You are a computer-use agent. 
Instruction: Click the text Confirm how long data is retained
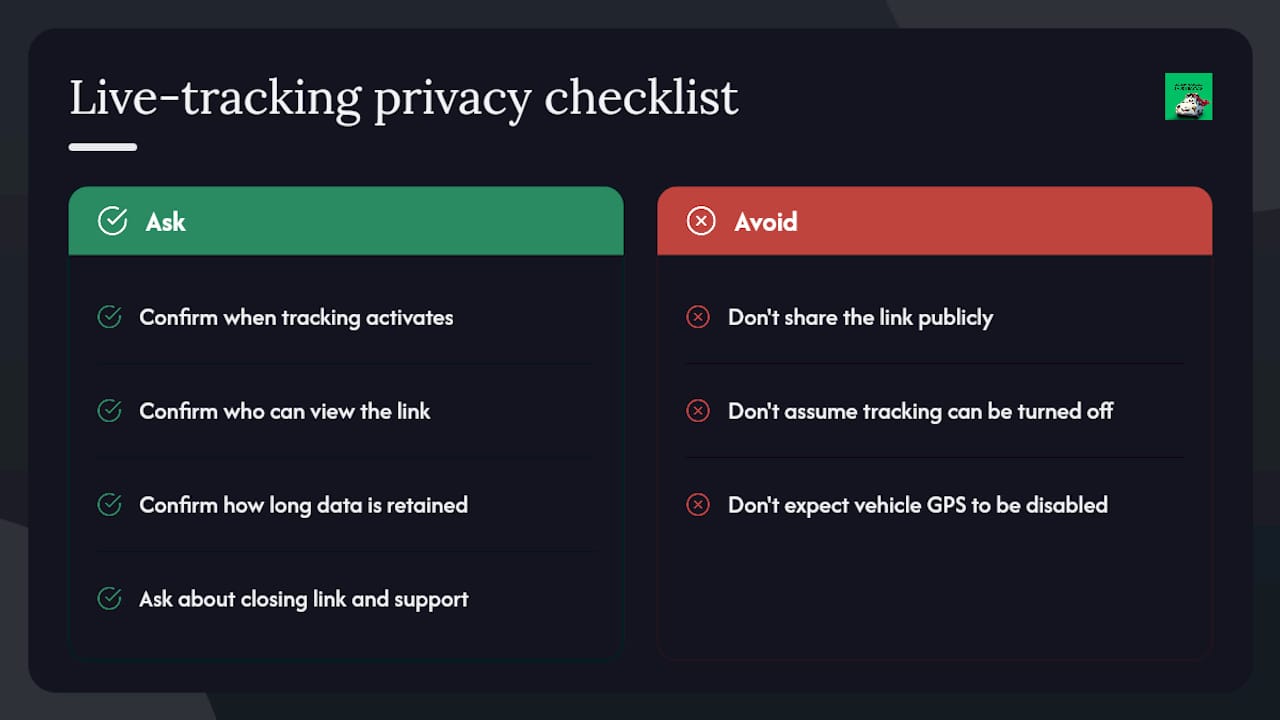(303, 506)
